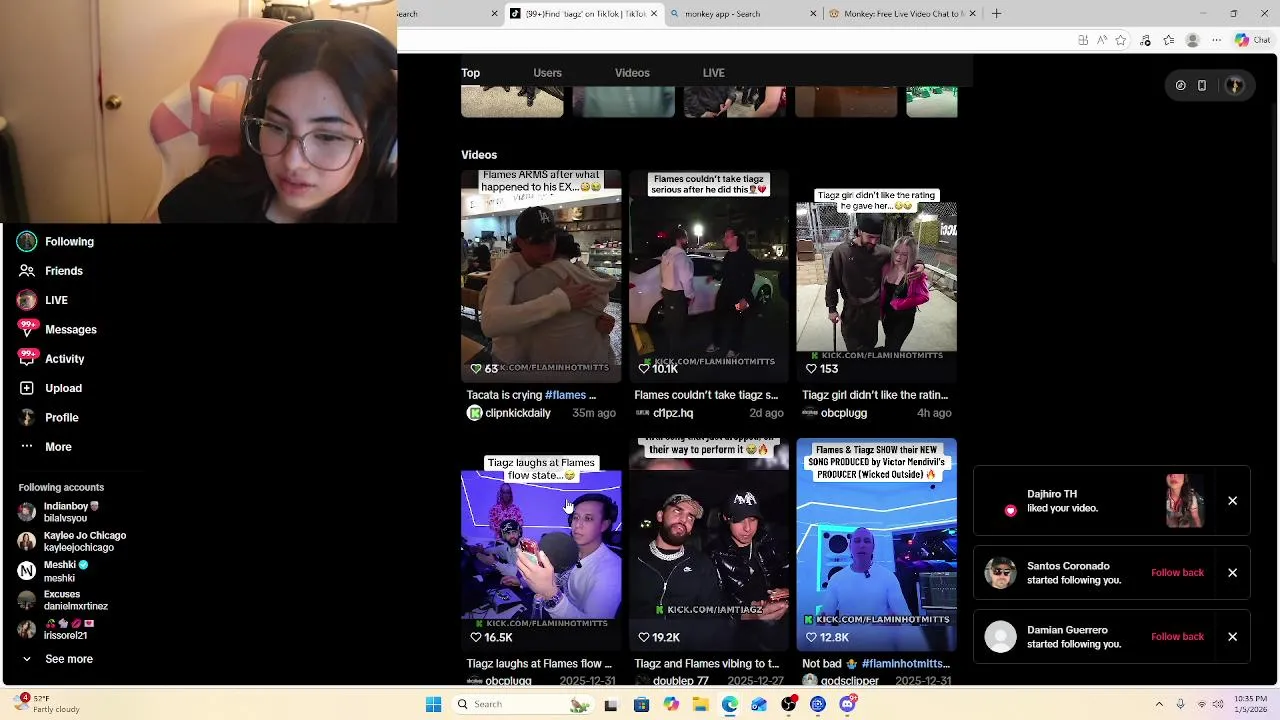Viewport: 1280px width, 720px height.
Task: Click the taskbar Search box
Action: (x=523, y=704)
